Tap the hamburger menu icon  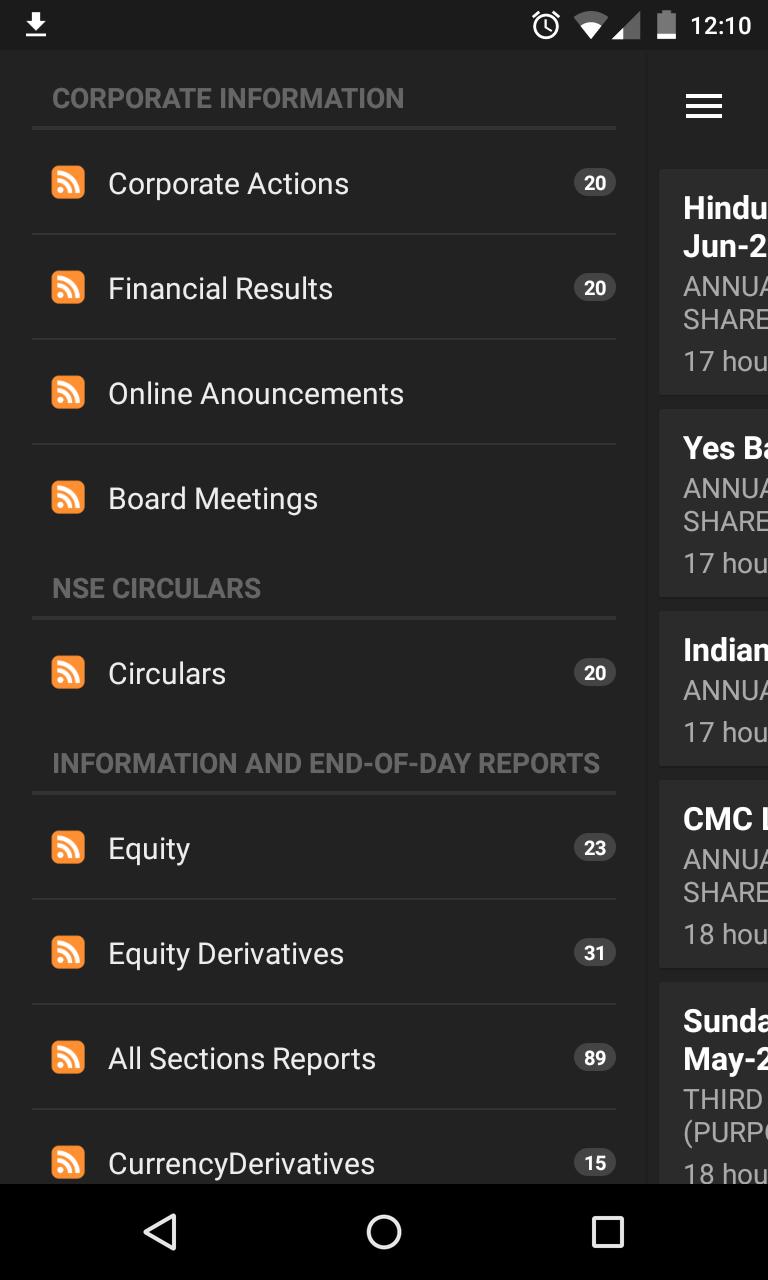pos(704,107)
